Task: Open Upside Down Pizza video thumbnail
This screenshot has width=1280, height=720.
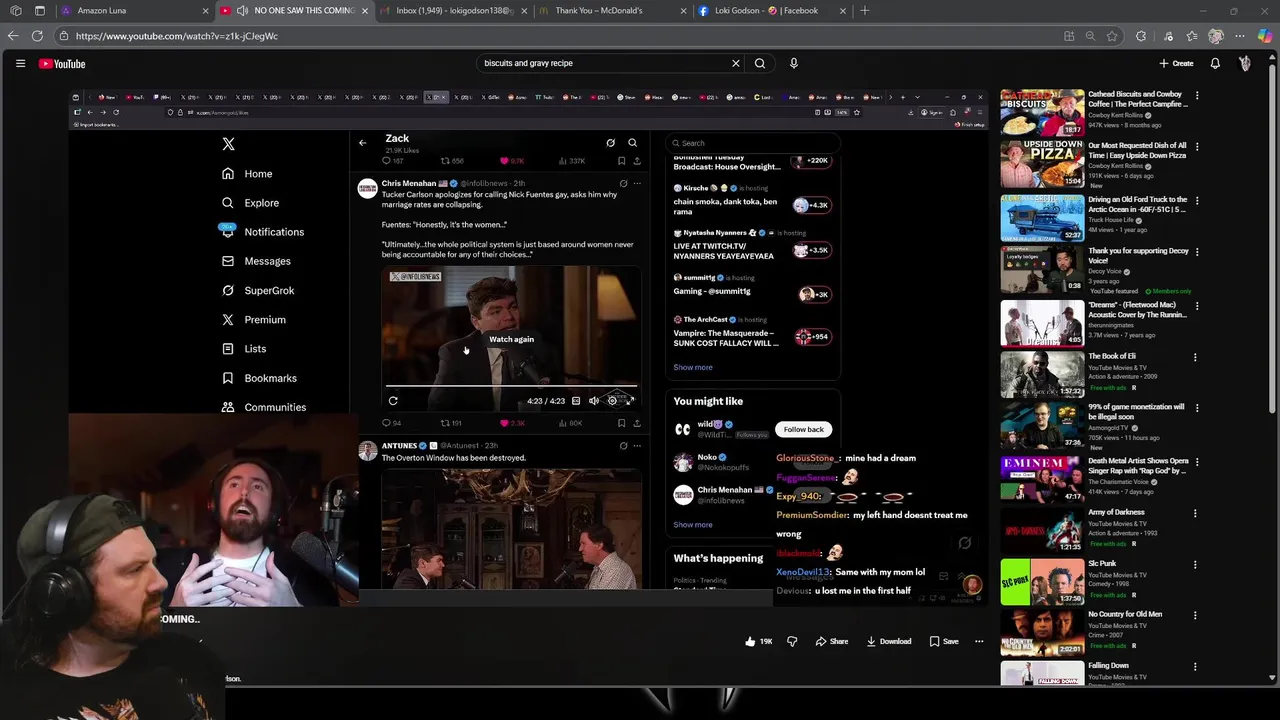Action: [x=1042, y=164]
